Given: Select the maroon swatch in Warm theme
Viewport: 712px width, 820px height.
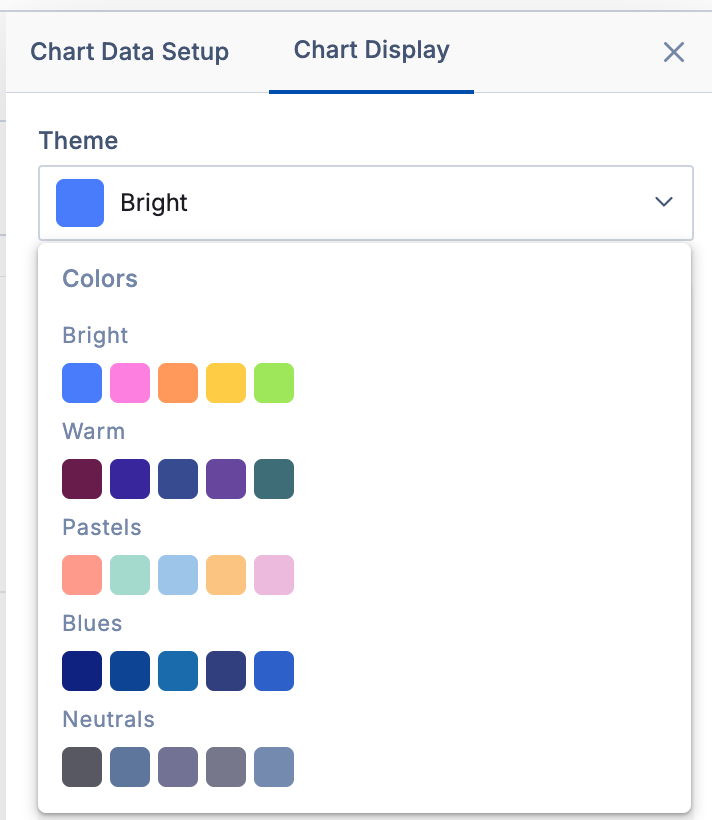Looking at the screenshot, I should coord(82,479).
